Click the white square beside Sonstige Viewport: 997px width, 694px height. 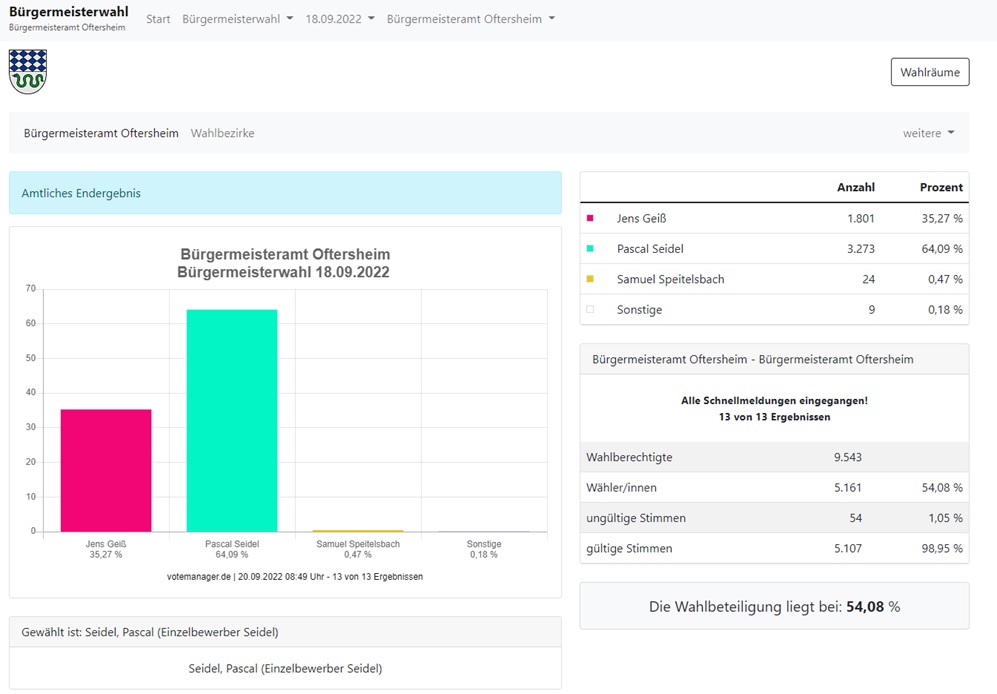click(590, 310)
